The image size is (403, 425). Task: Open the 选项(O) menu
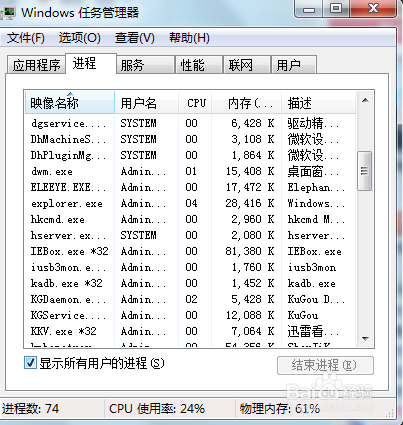click(x=80, y=38)
